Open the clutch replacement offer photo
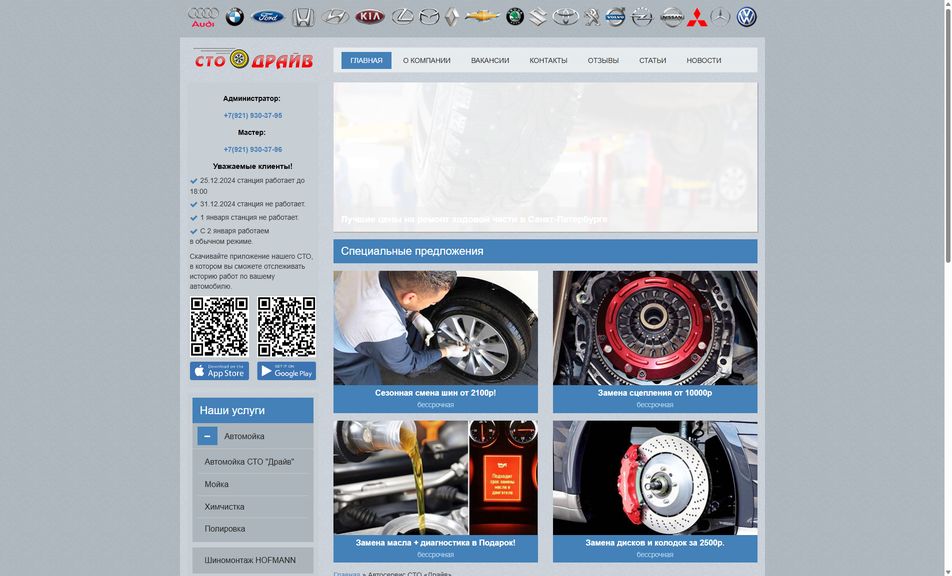 pos(654,328)
